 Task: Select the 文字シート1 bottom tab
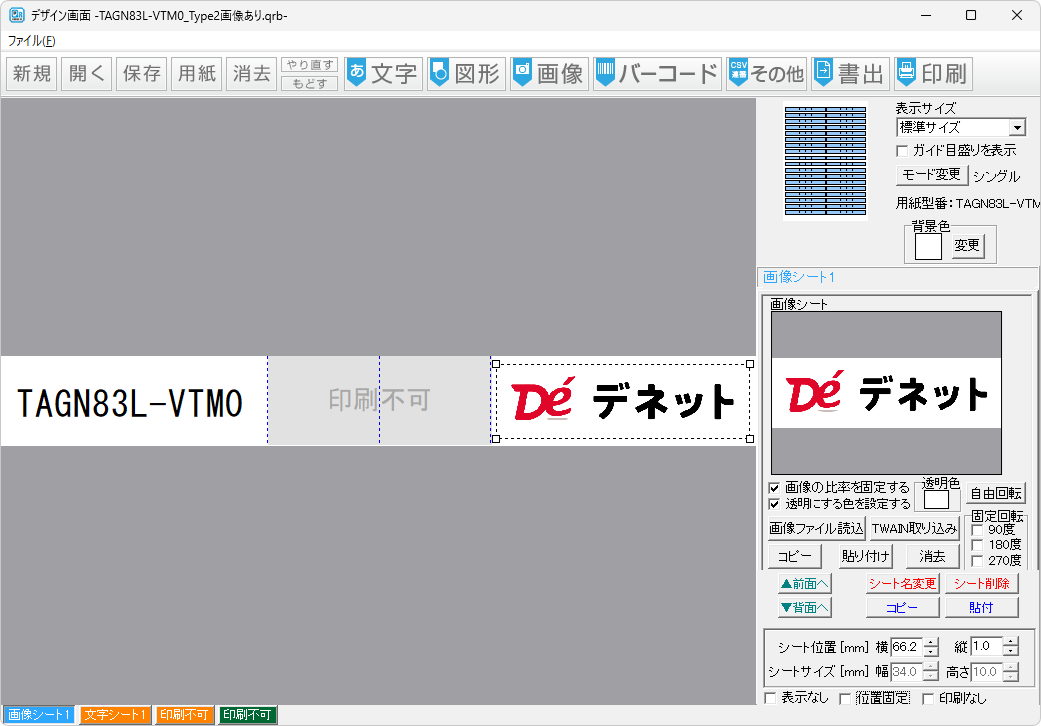tap(116, 715)
